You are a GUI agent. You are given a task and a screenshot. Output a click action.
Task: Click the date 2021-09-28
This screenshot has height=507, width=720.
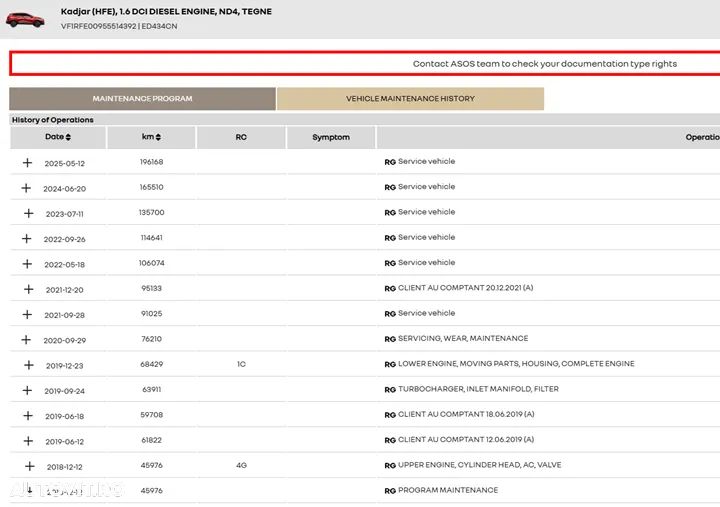[65, 315]
